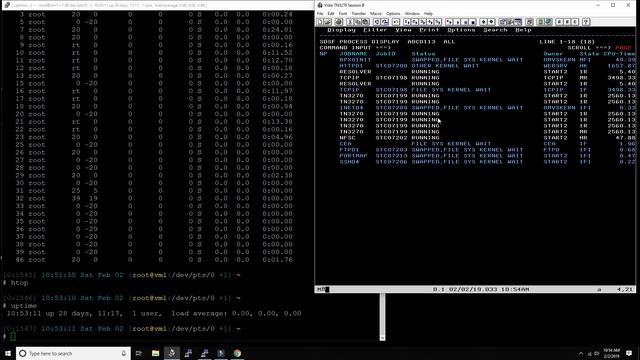Click the Cut scissors toolbar icon

click(x=350, y=22)
